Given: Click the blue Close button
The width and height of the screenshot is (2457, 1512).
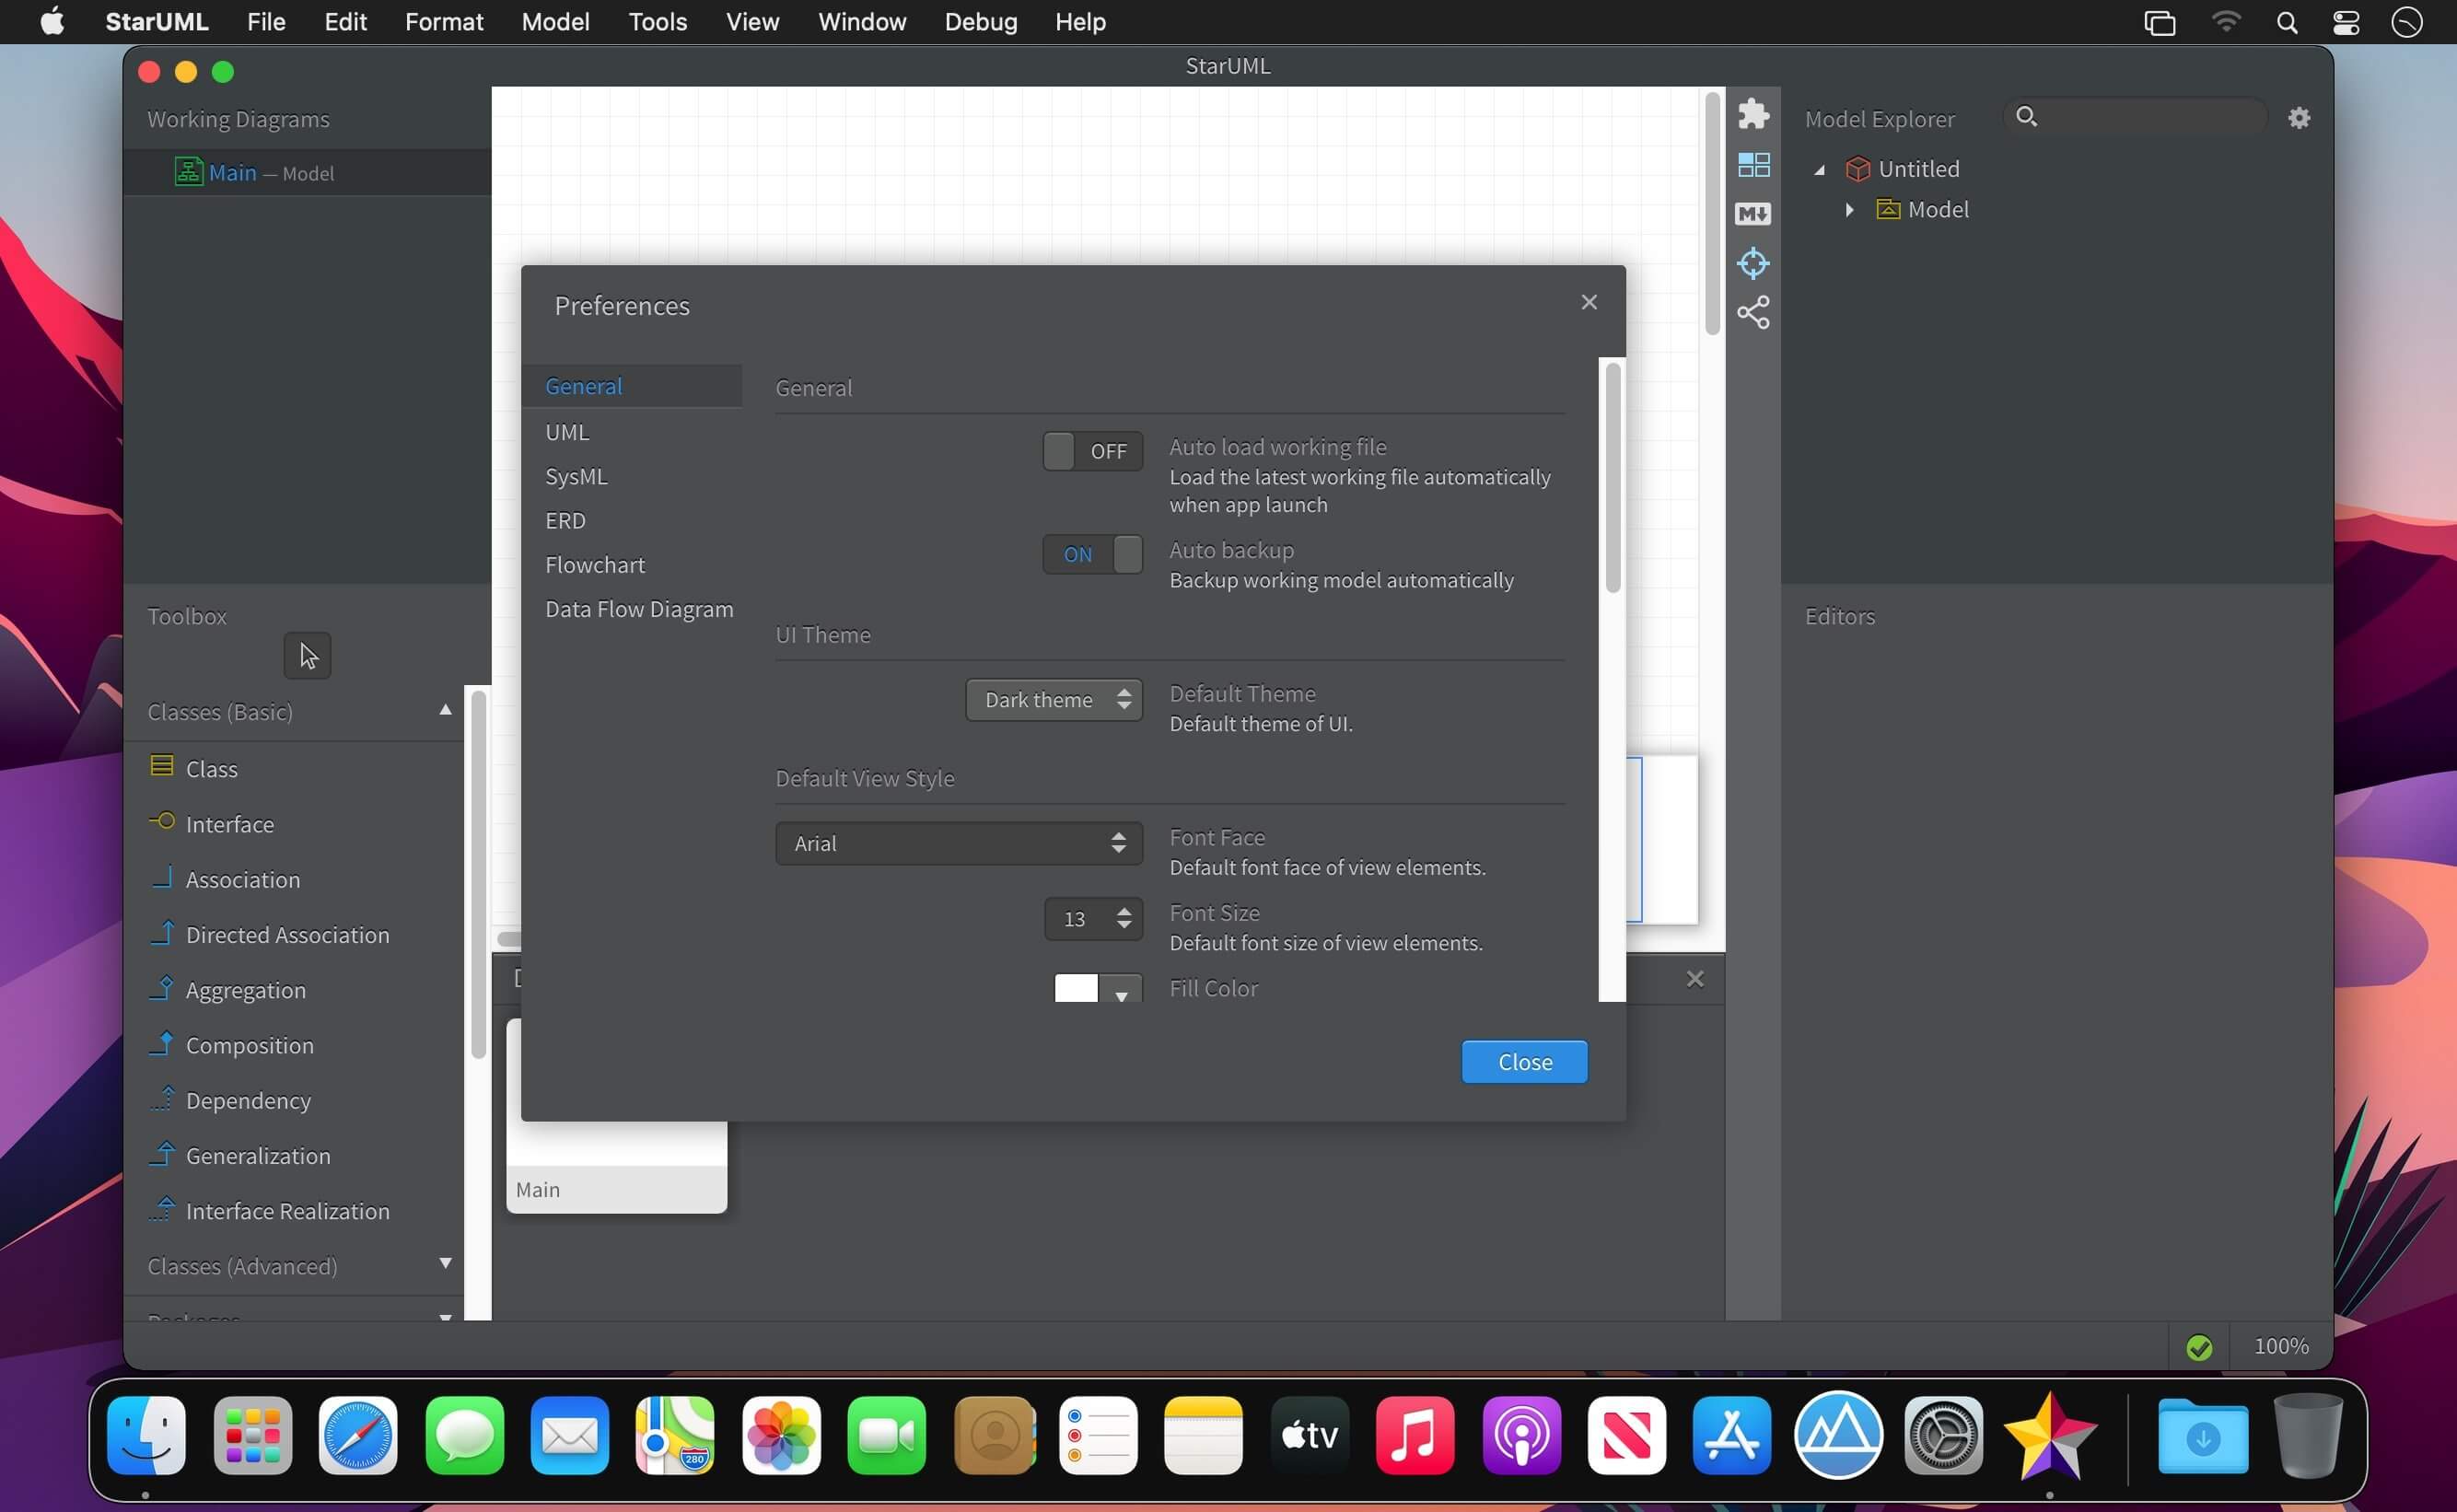Looking at the screenshot, I should coord(1524,1062).
